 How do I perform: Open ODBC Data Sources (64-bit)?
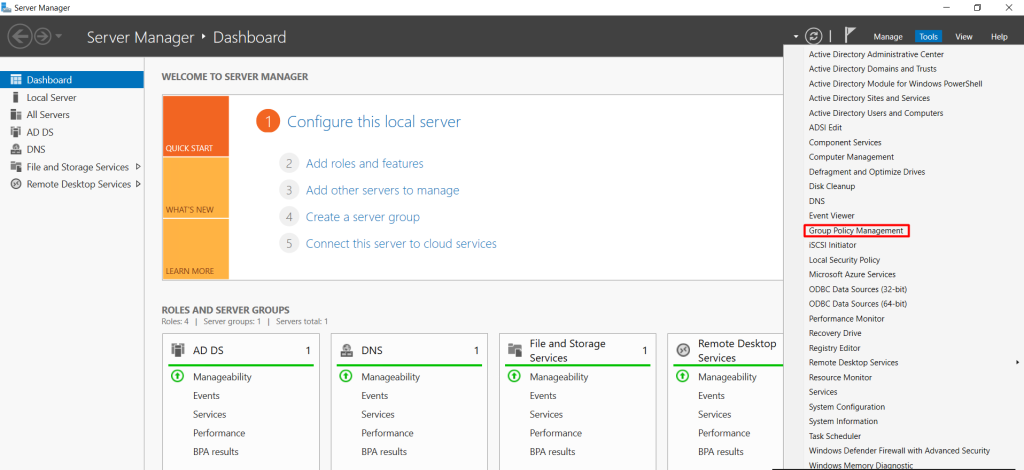(857, 304)
